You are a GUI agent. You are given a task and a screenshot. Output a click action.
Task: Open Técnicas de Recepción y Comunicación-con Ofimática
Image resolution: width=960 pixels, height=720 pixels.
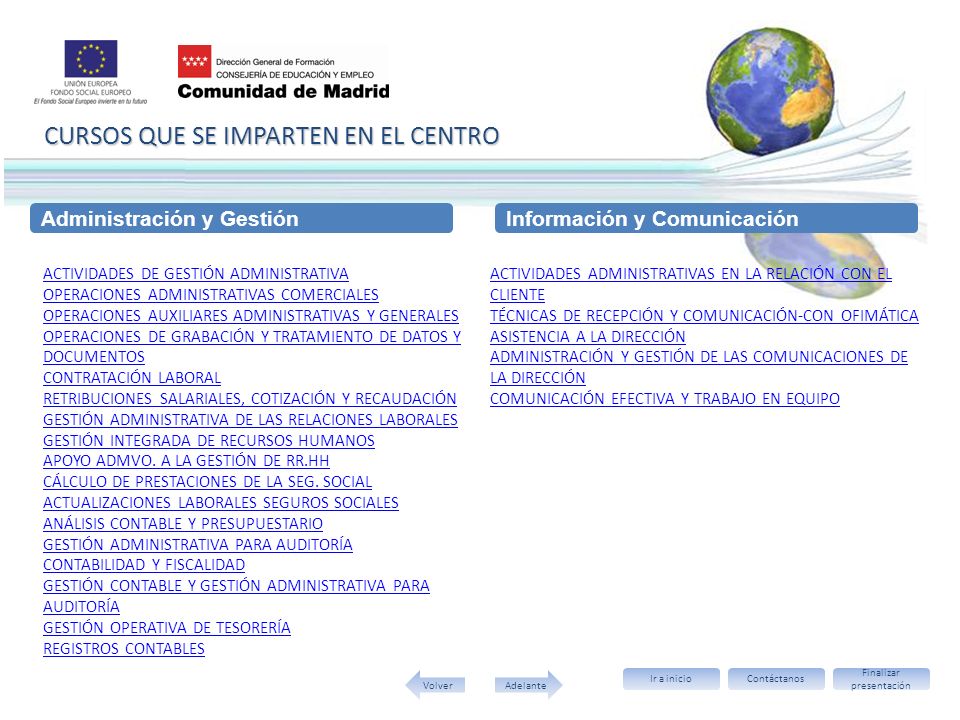(704, 315)
